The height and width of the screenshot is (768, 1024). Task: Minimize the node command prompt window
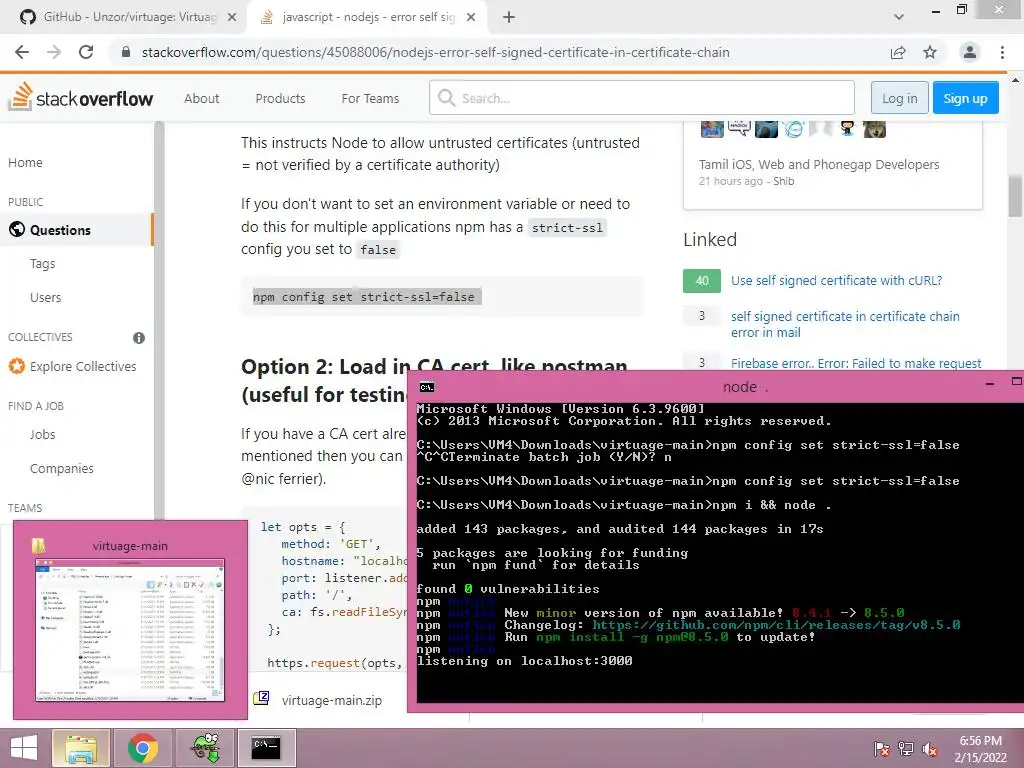tap(990, 385)
